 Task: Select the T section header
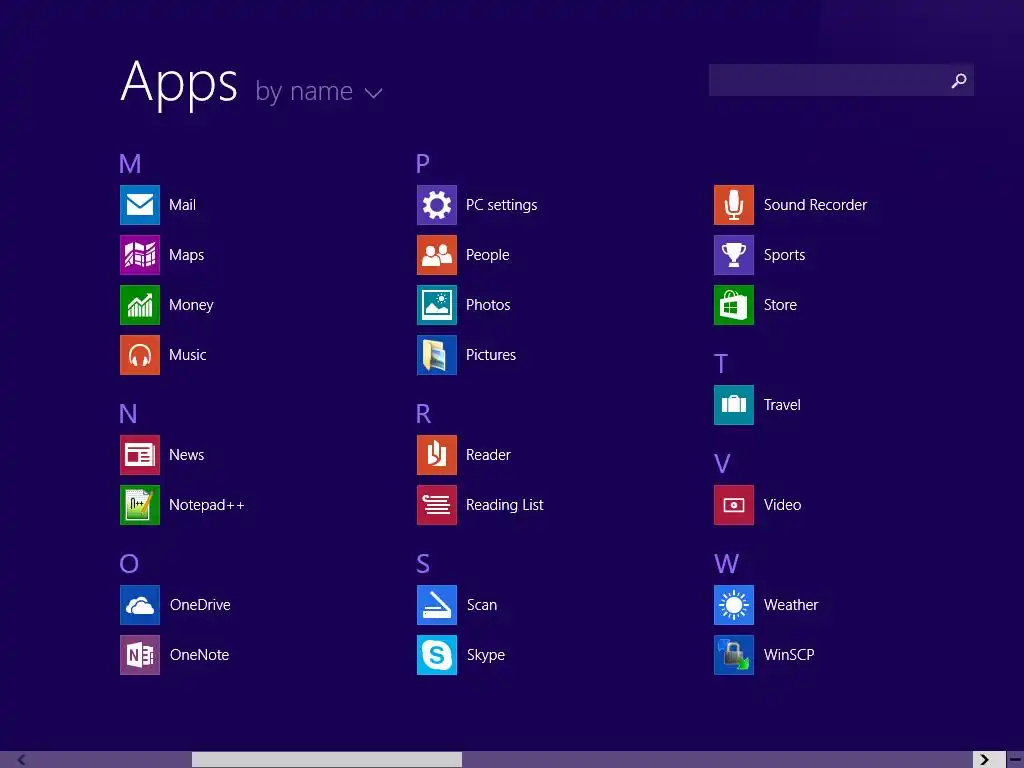720,364
